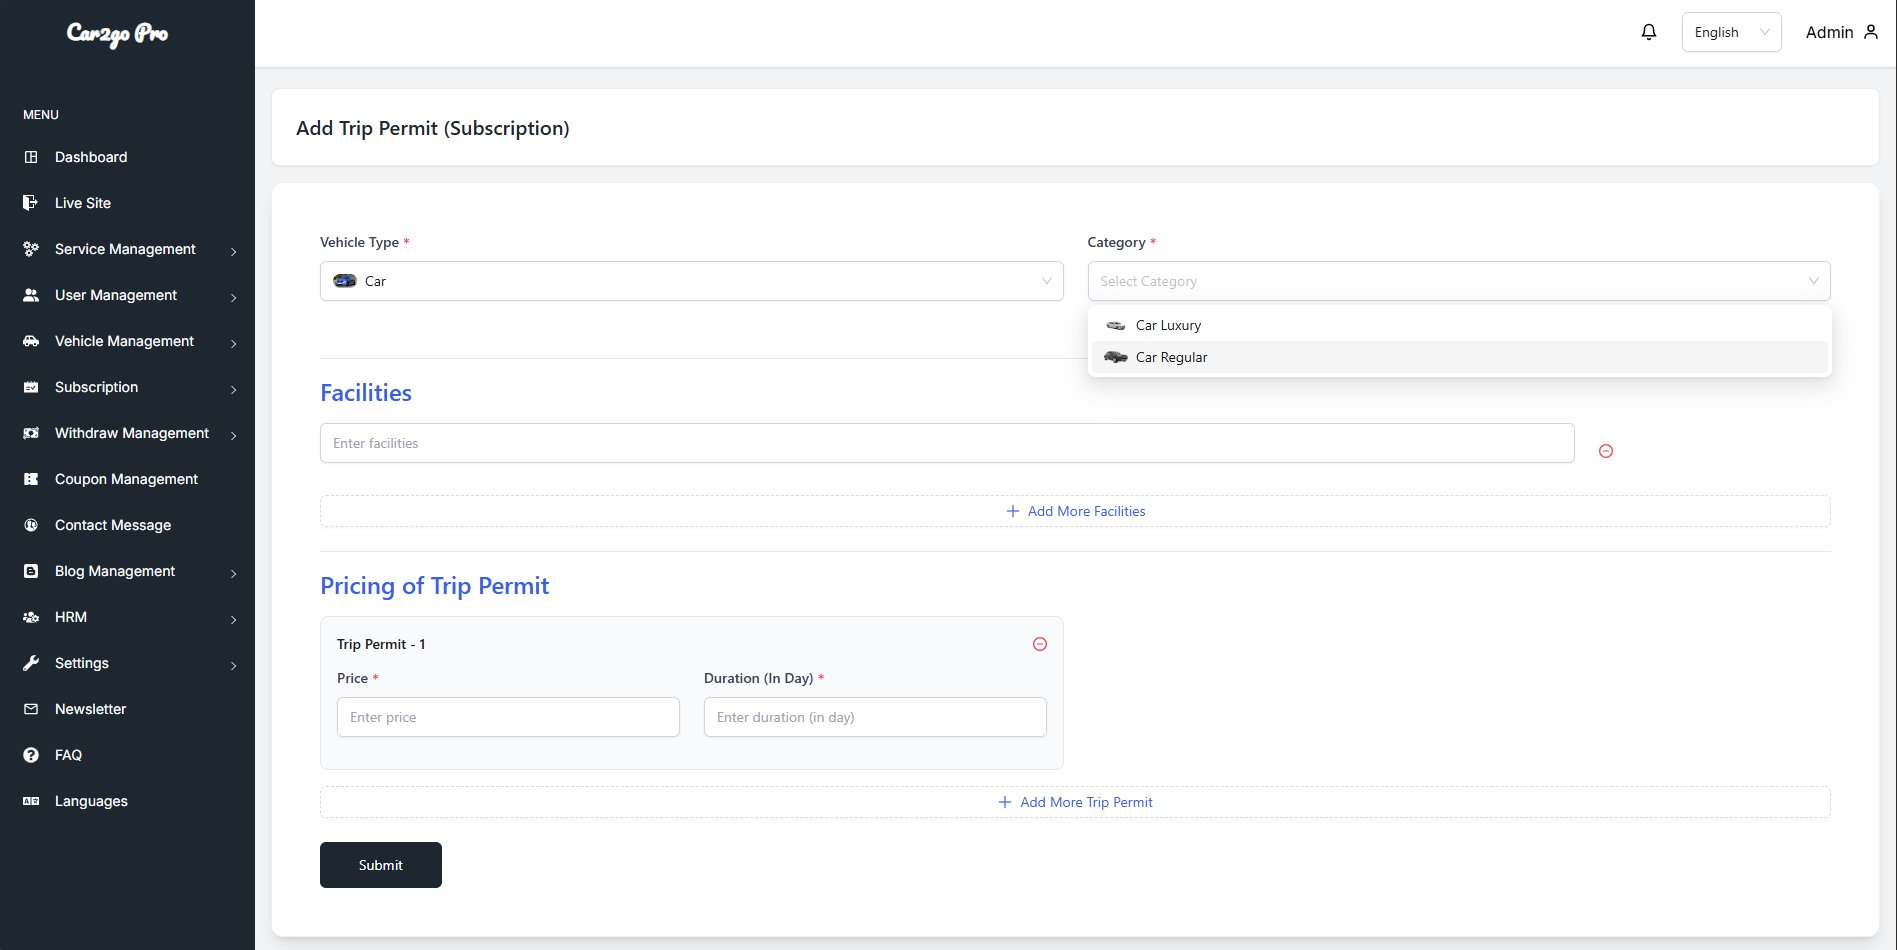Focus the Enter duration (in day) input
The image size is (1897, 950).
pos(875,717)
